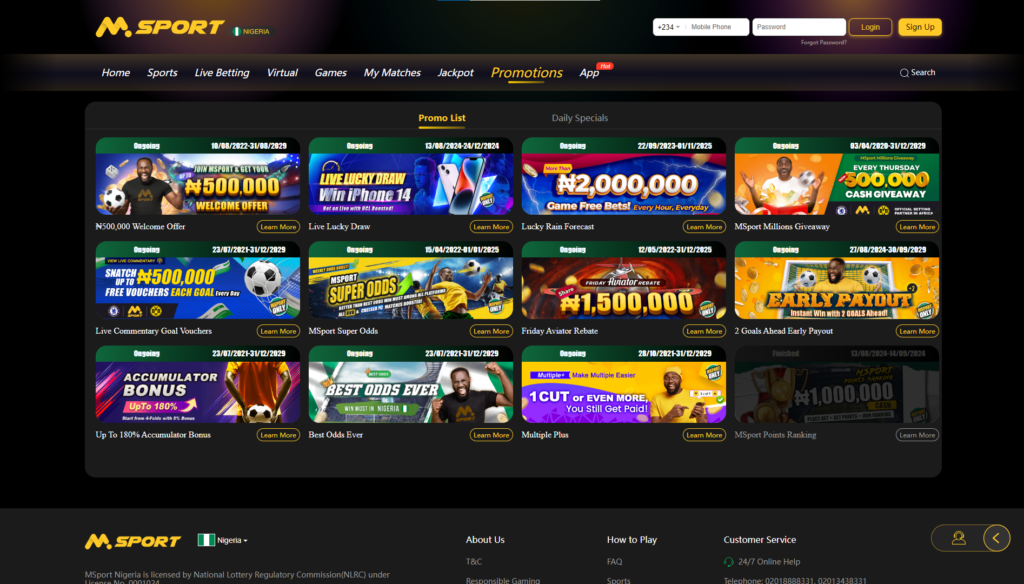Learn More about ₦500,000 Welcome Offer
Image resolution: width=1024 pixels, height=584 pixels.
pyautogui.click(x=278, y=227)
